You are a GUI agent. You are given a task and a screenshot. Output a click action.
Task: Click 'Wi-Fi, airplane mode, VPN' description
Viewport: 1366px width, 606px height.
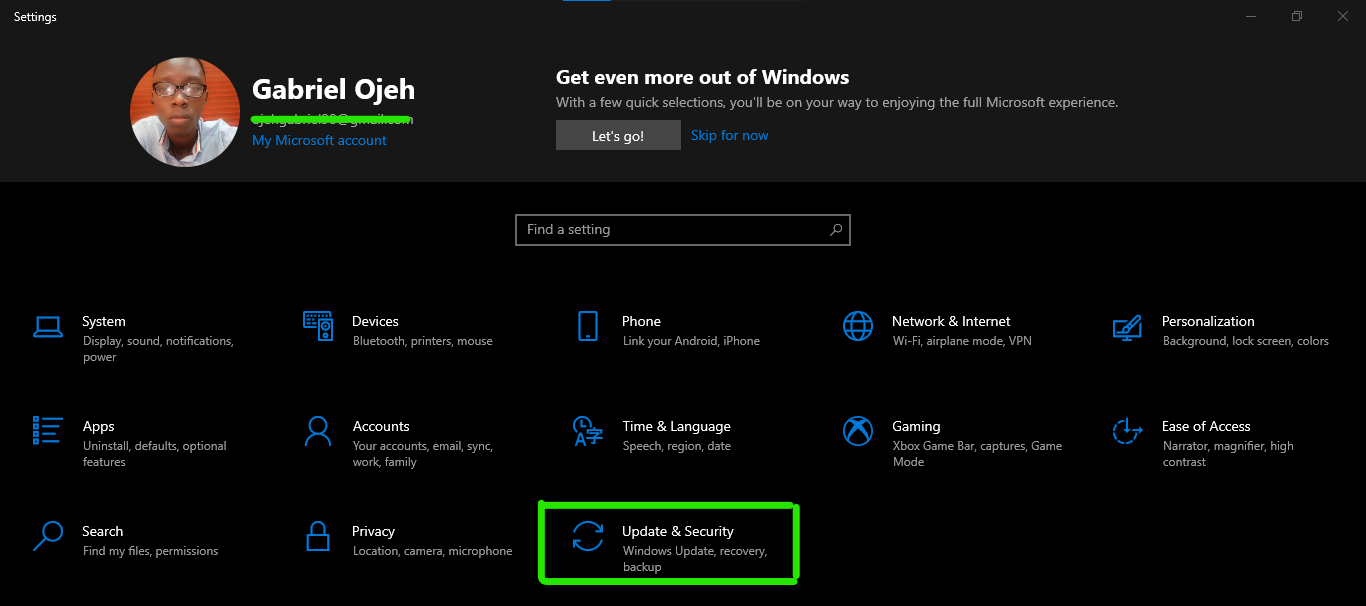962,341
